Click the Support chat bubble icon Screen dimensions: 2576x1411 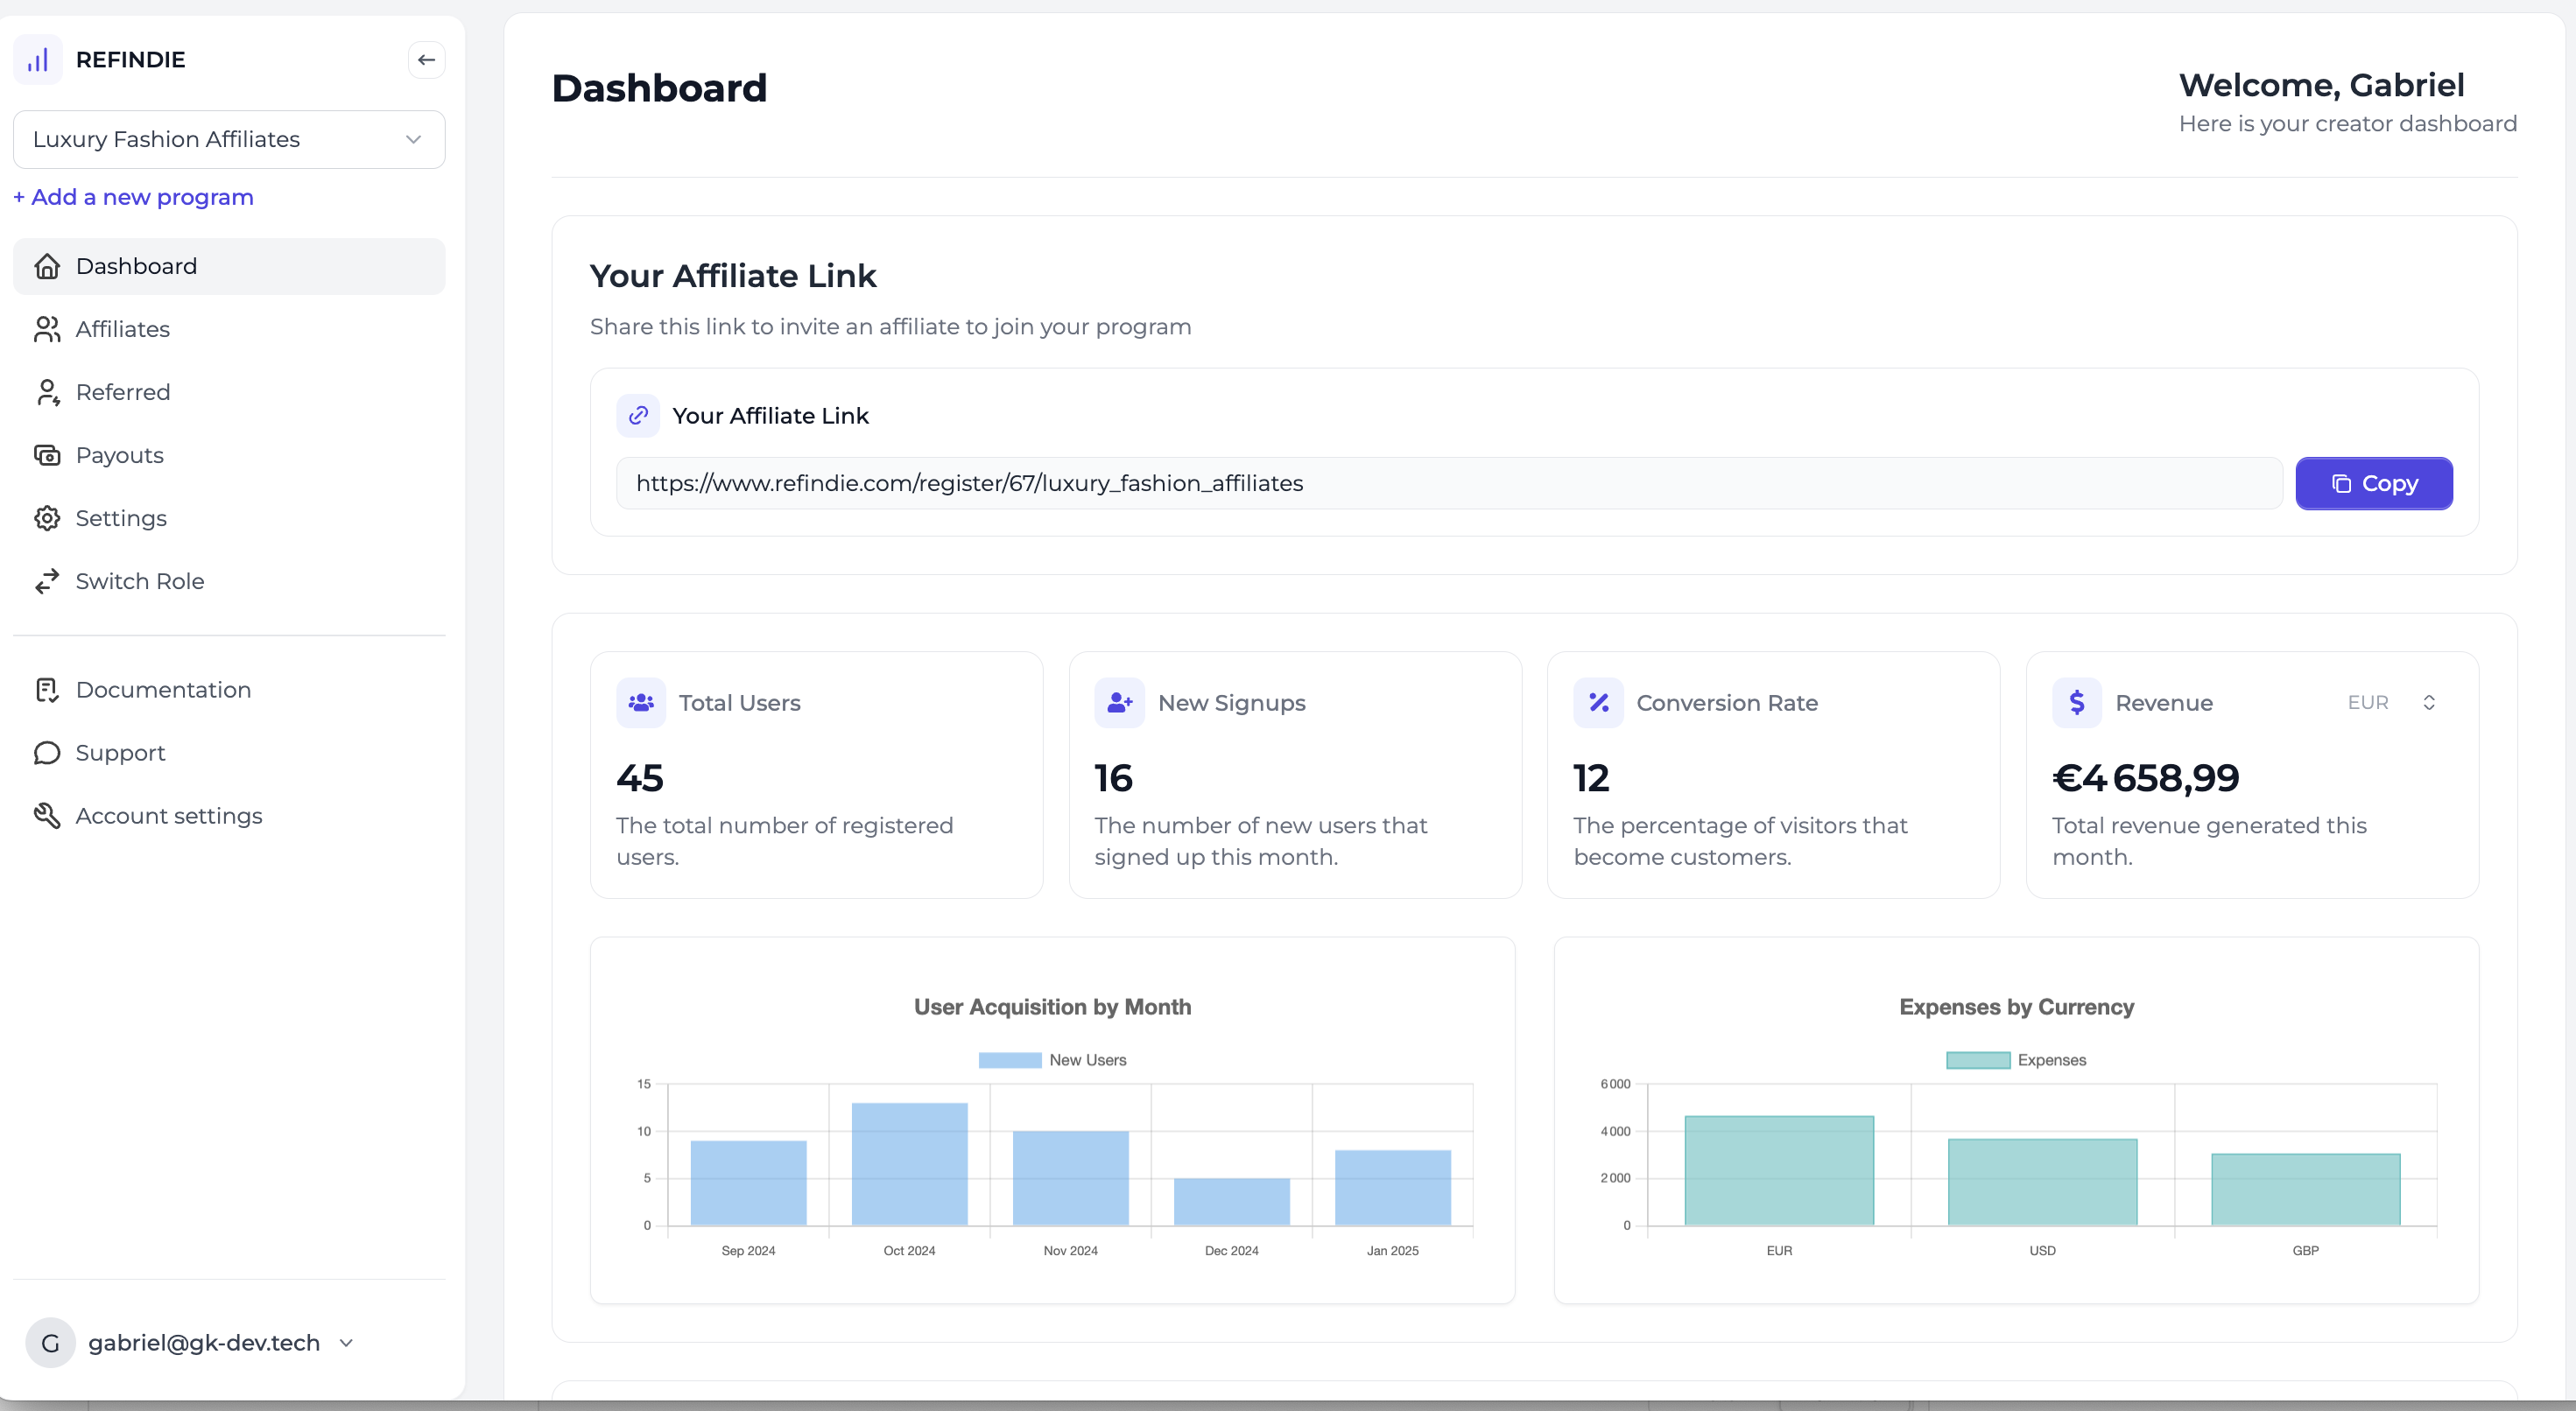(x=46, y=753)
